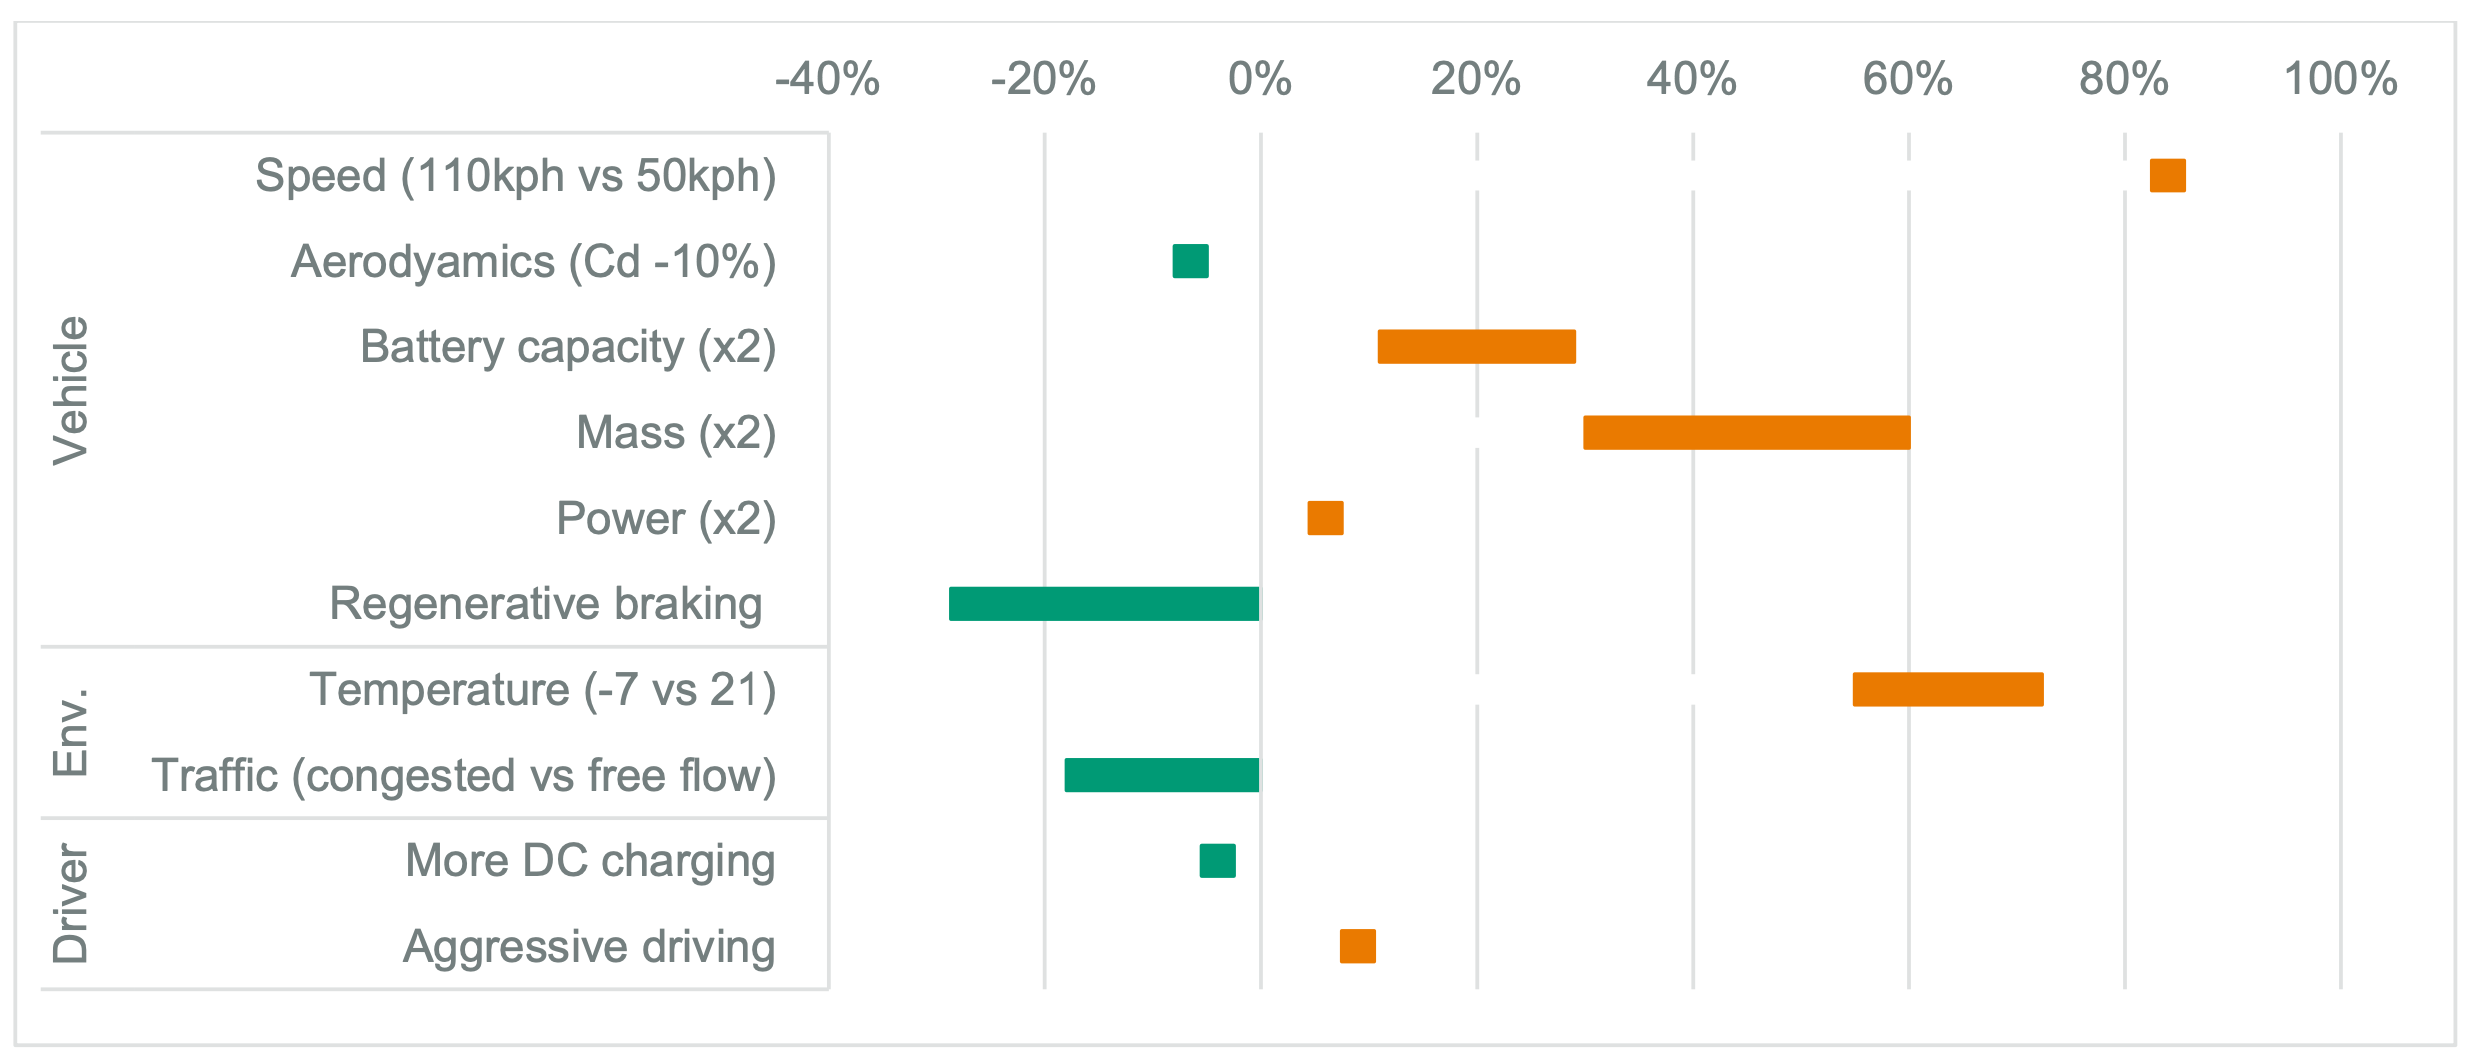Screen dimensions: 2474x1062
Task: Click the green More DC charging bar
Action: pyautogui.click(x=1217, y=861)
